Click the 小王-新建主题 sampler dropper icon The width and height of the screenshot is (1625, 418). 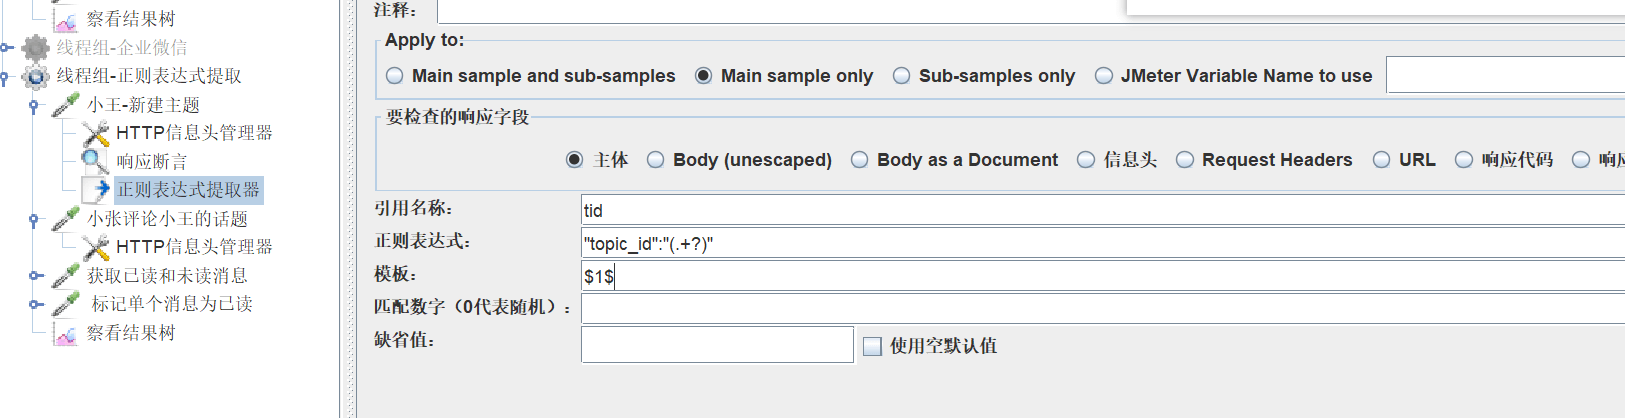click(66, 104)
